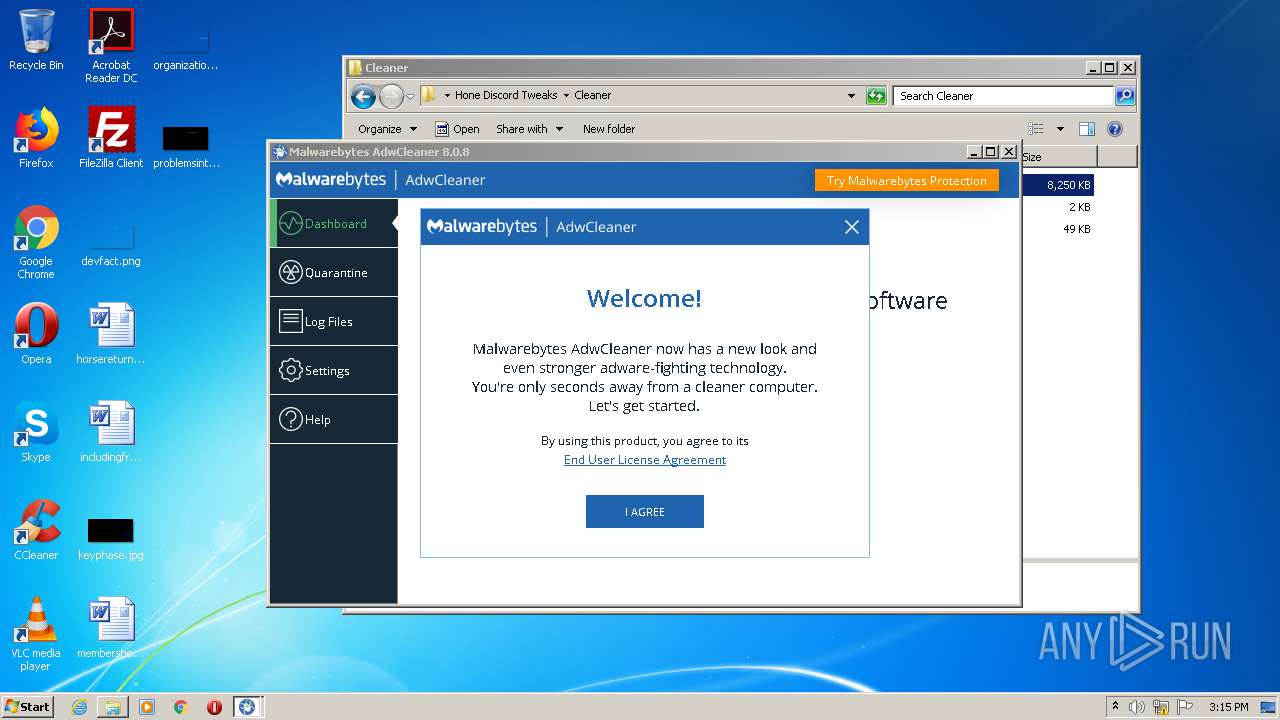Open Acrobat Reader DC desktop shortcut

tap(111, 46)
